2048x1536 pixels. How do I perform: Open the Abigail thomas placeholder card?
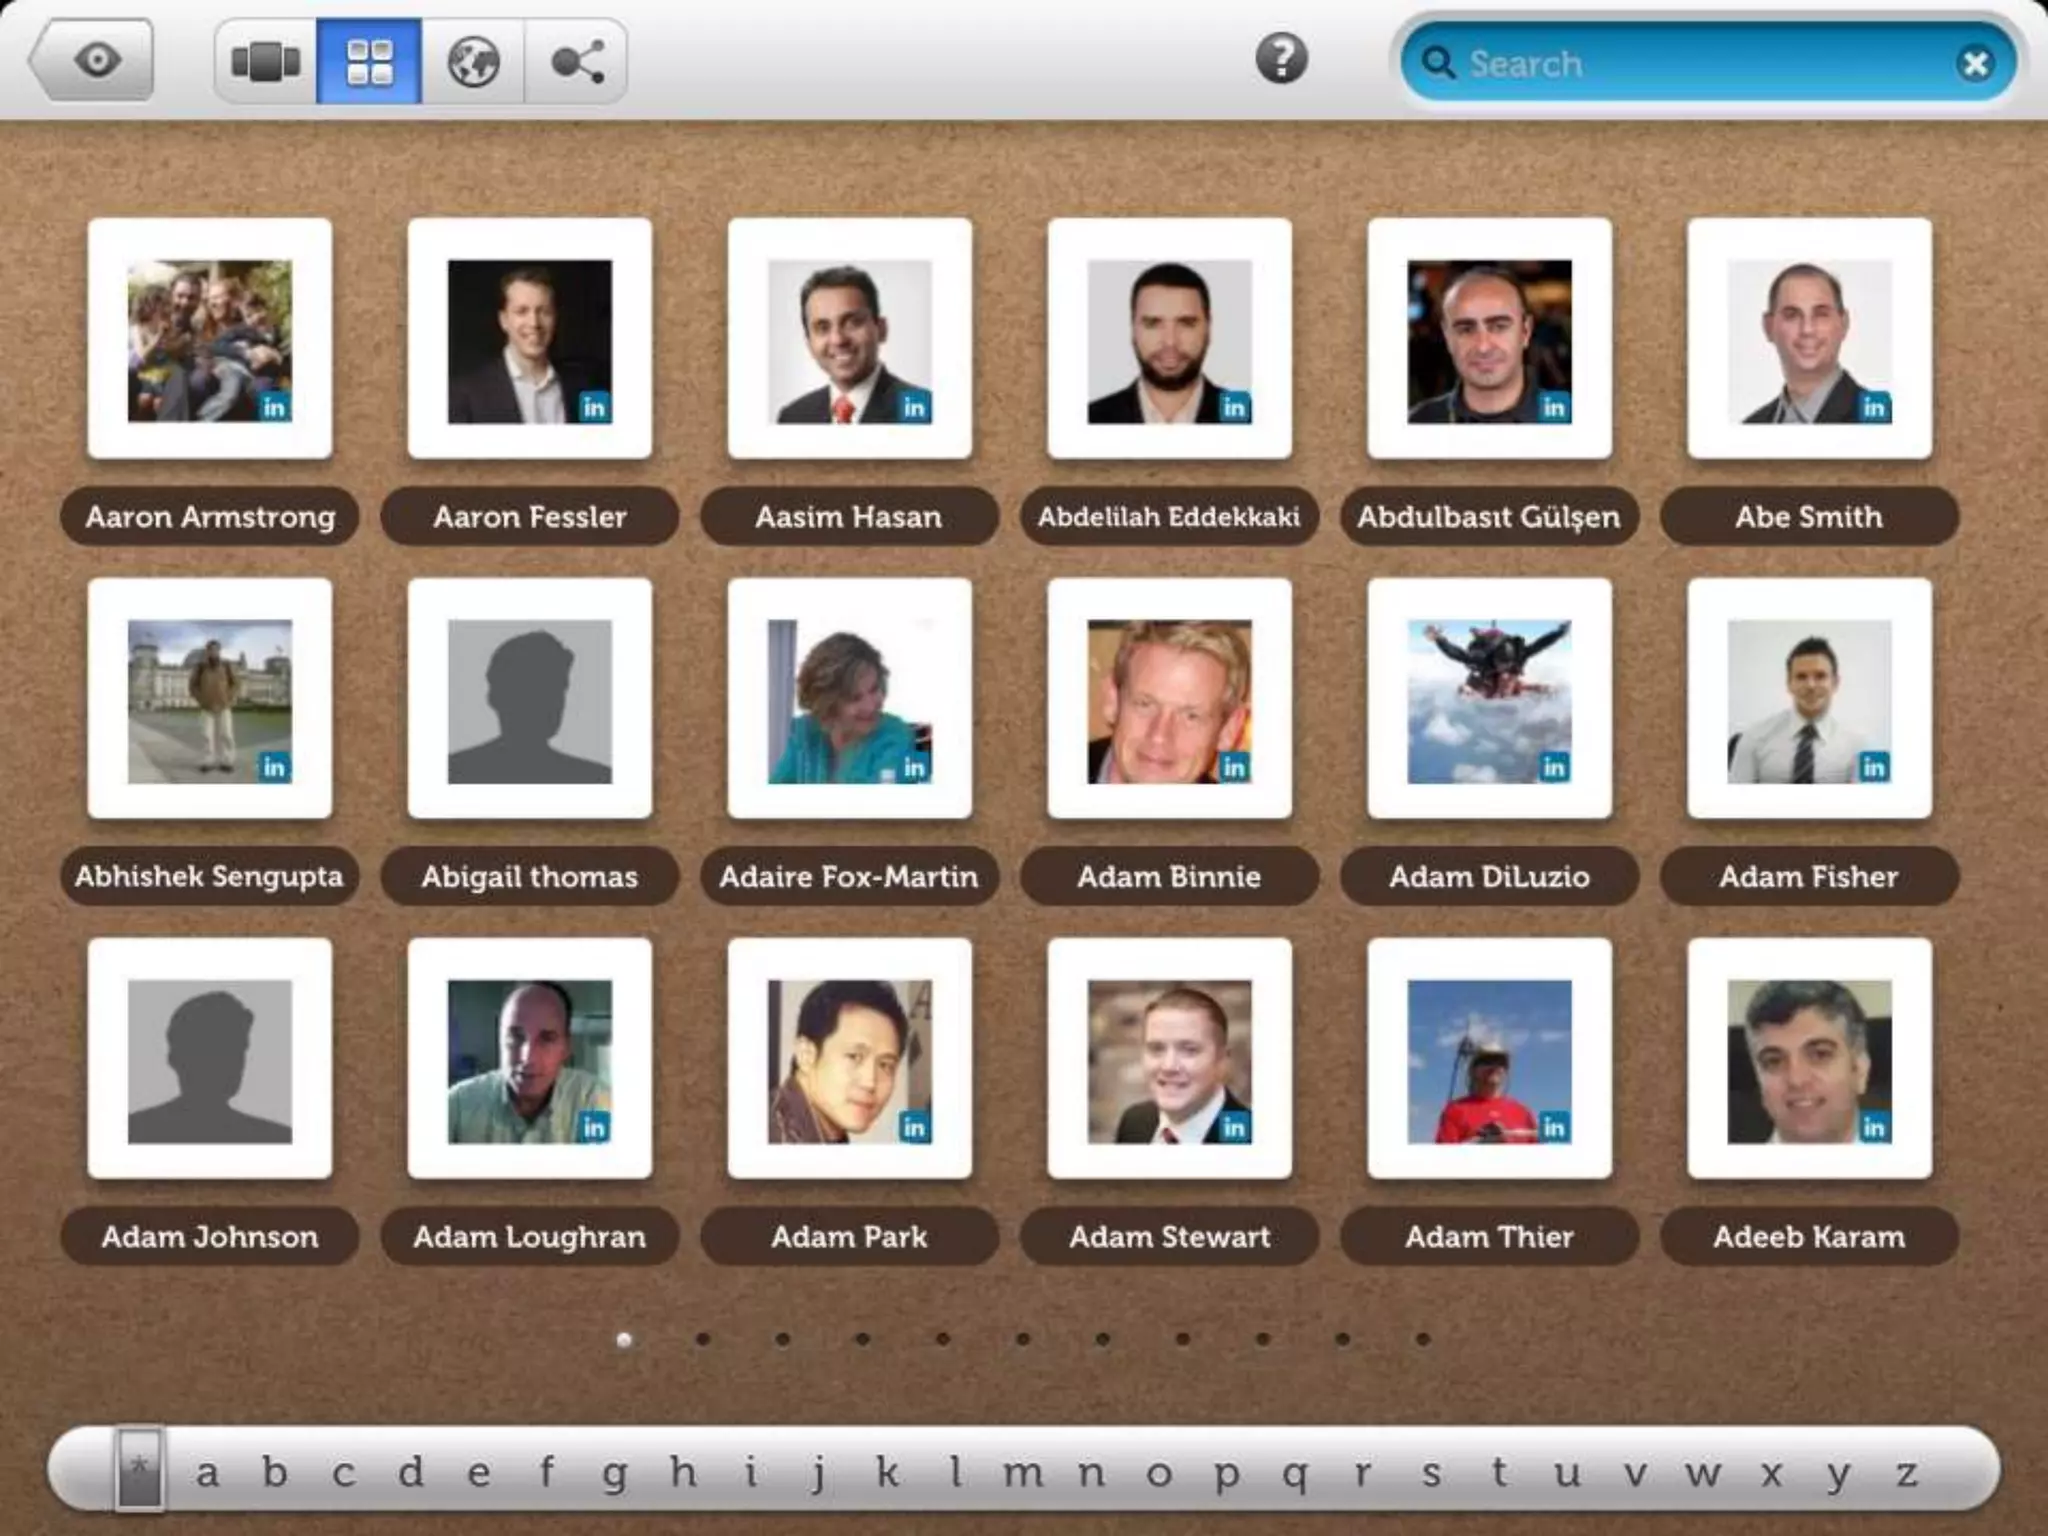pos(530,700)
